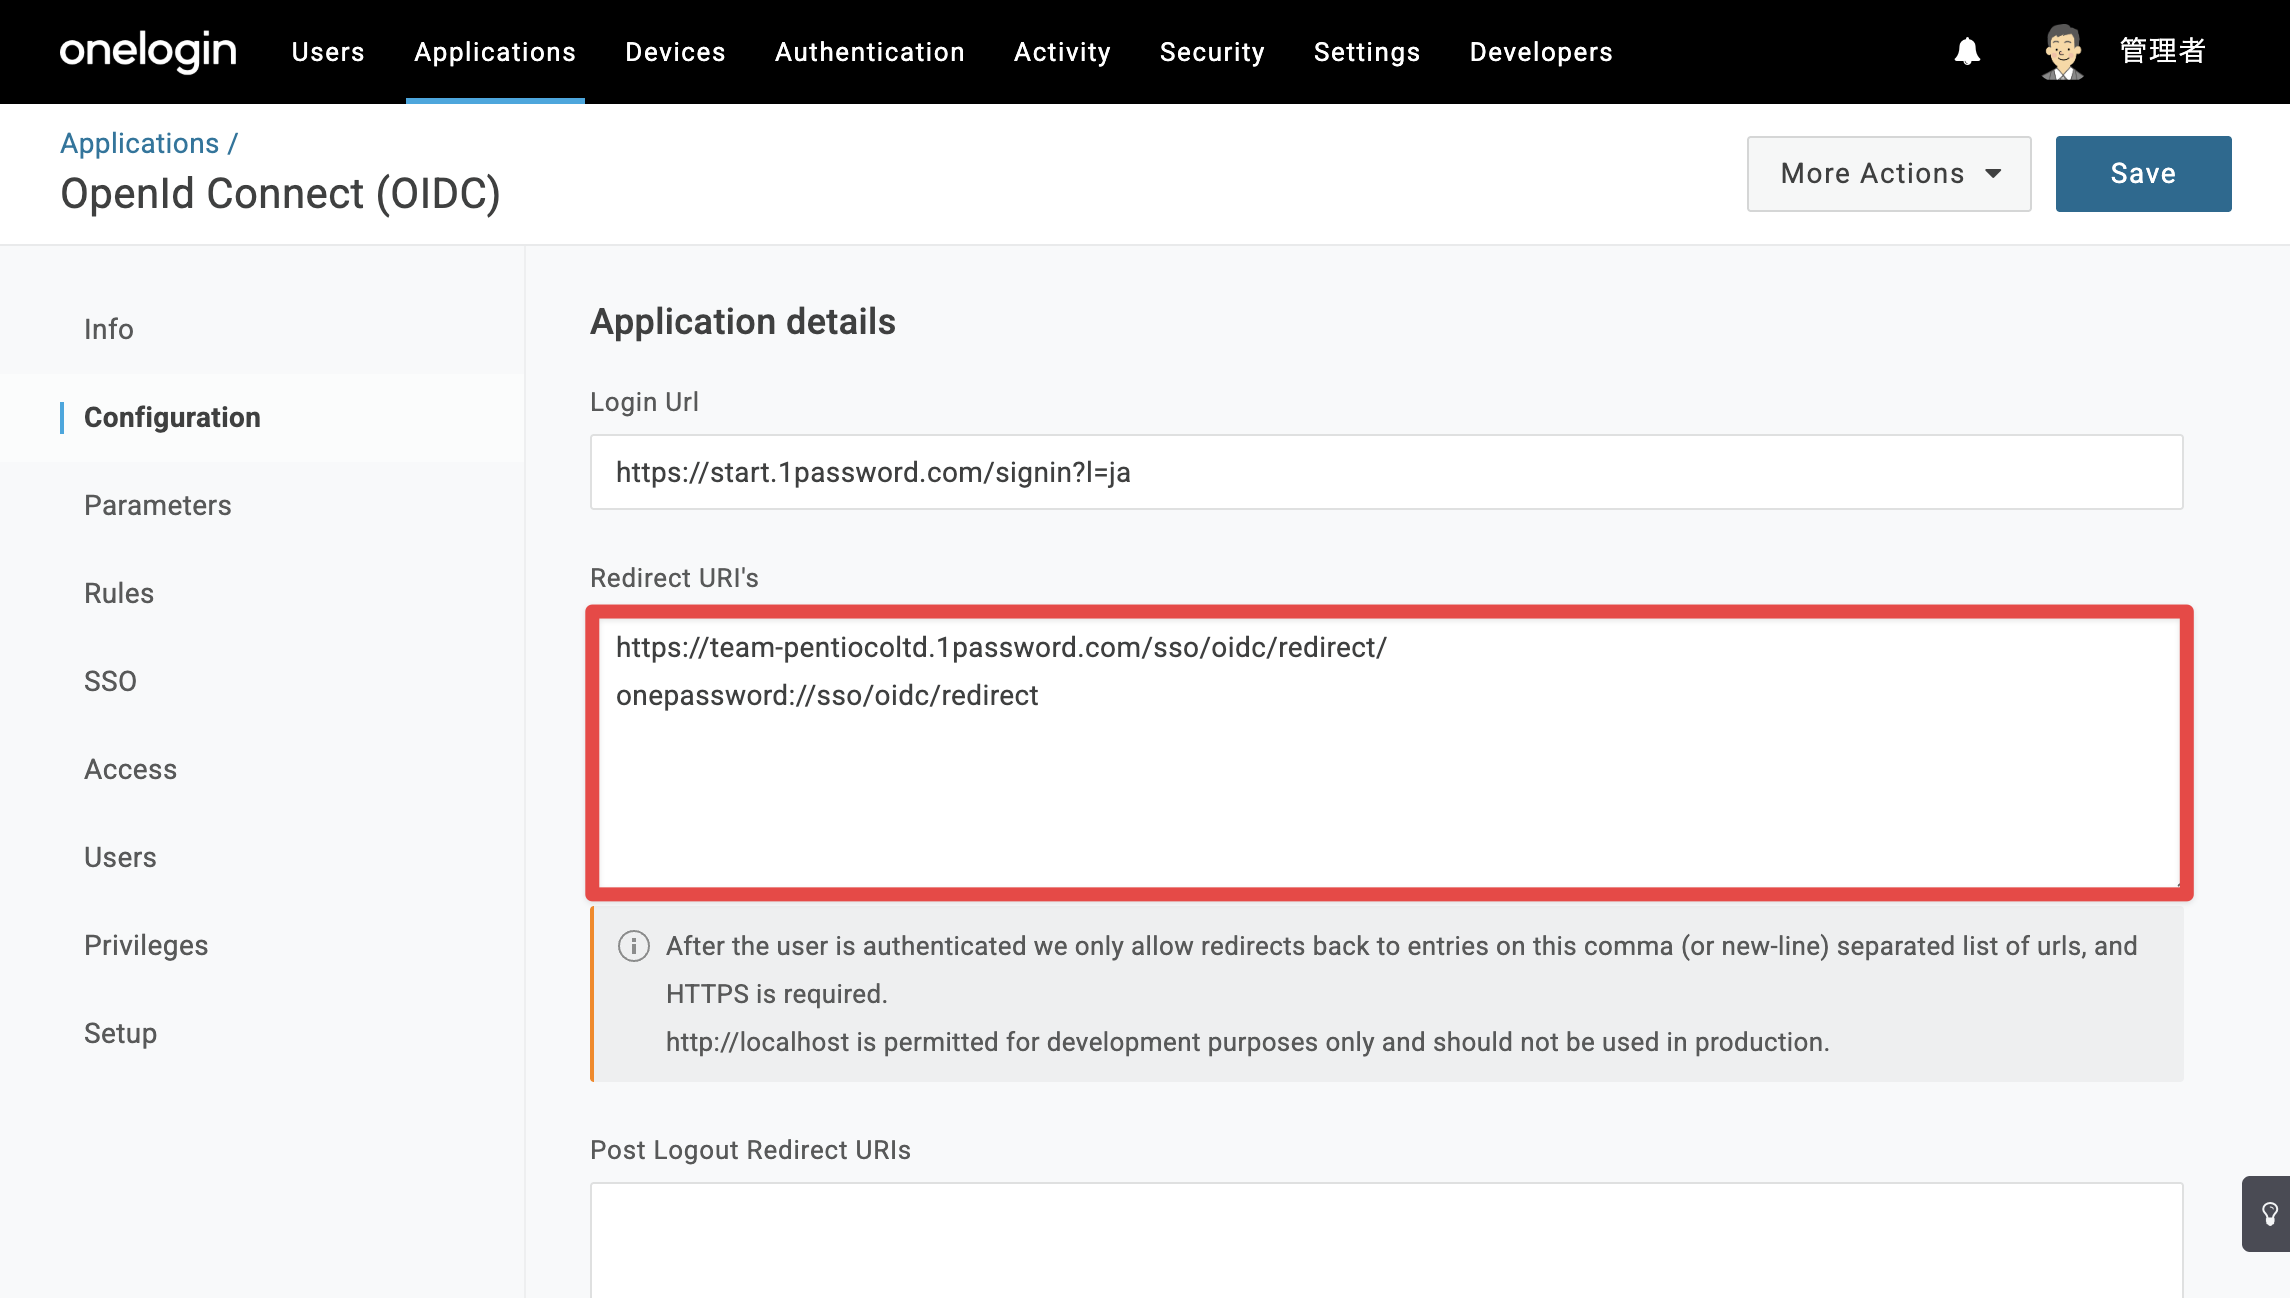Click the Application details heading
Screen dimensions: 2290x1298
742,322
